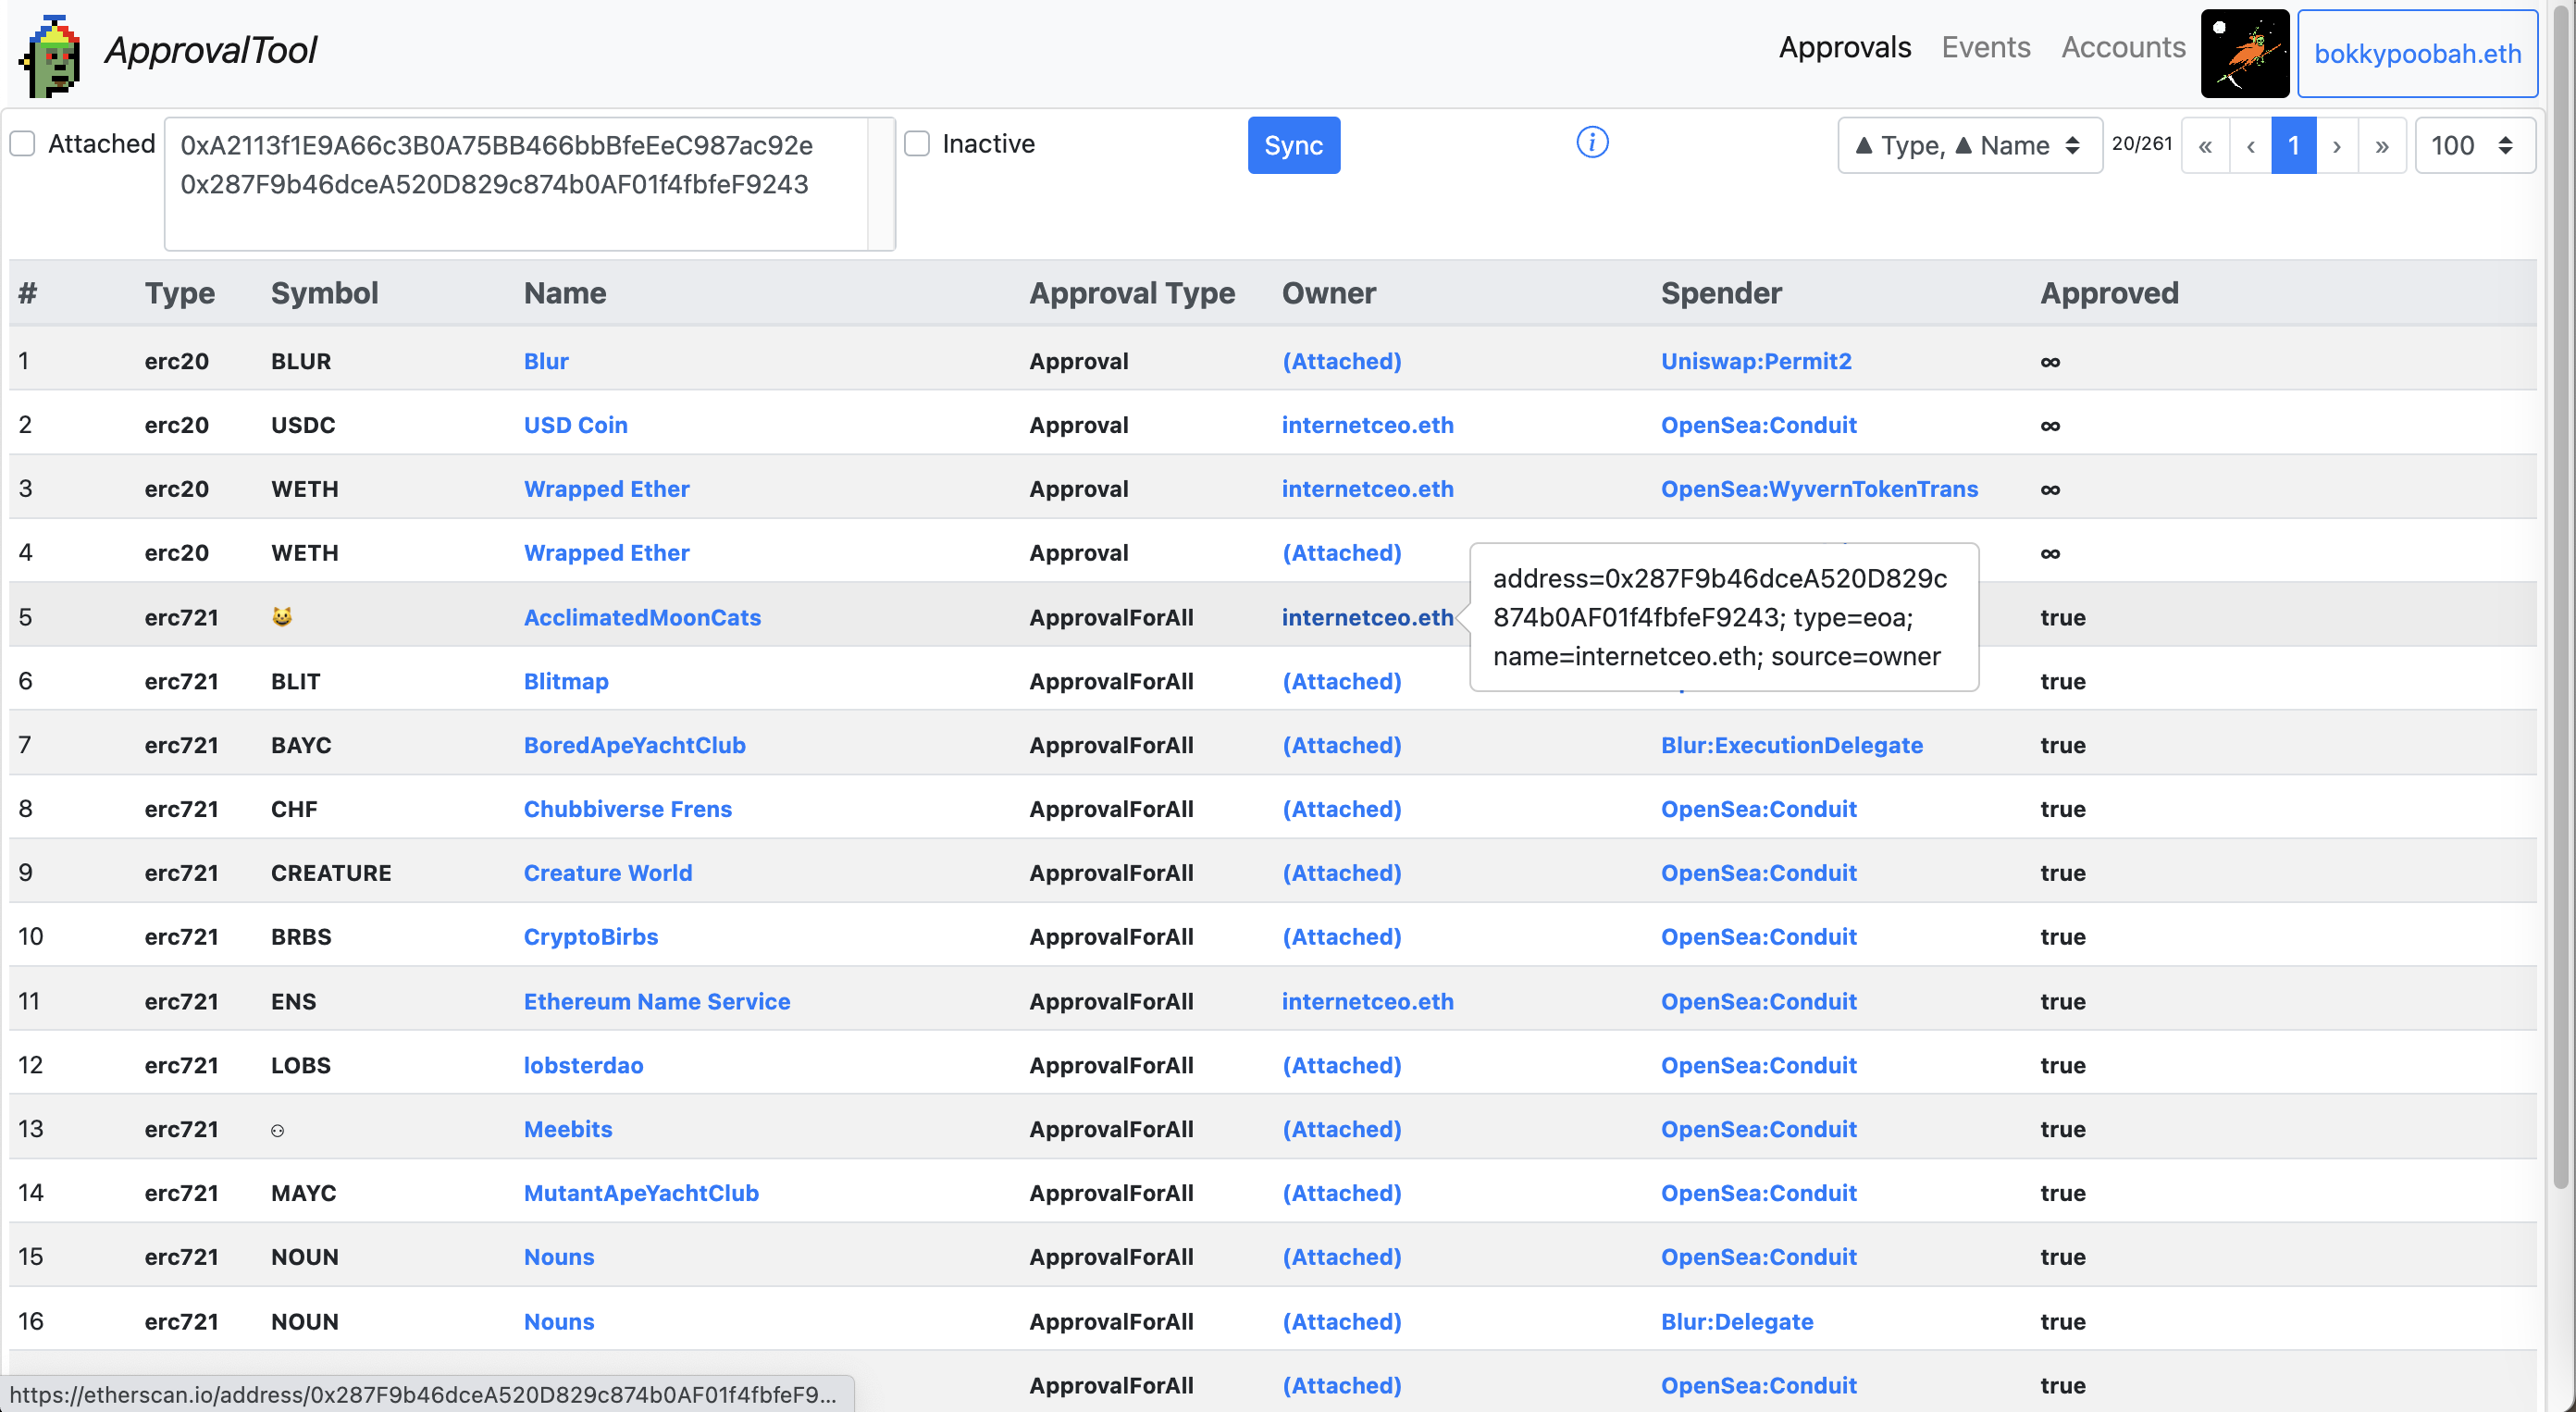Click the blue info circle icon
Viewport: 2576px width, 1412px height.
pos(1592,143)
